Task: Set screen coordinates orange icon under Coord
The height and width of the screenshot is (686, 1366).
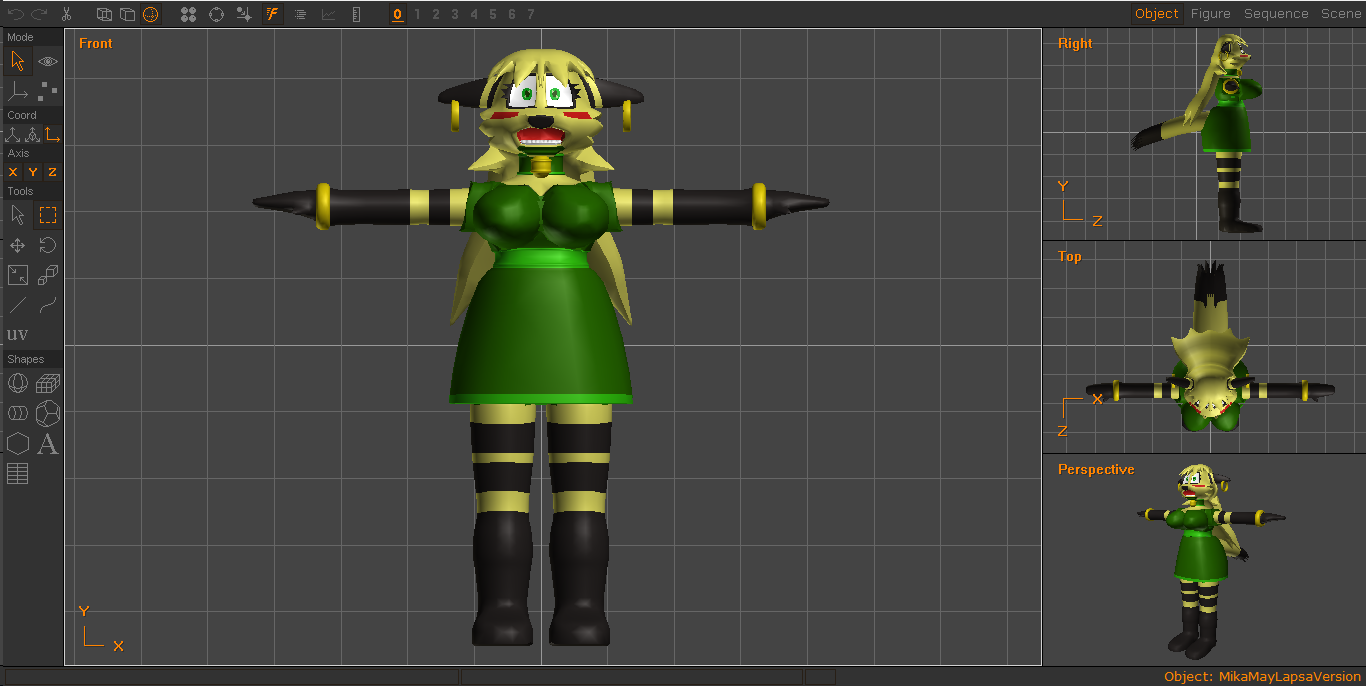Action: pos(53,134)
